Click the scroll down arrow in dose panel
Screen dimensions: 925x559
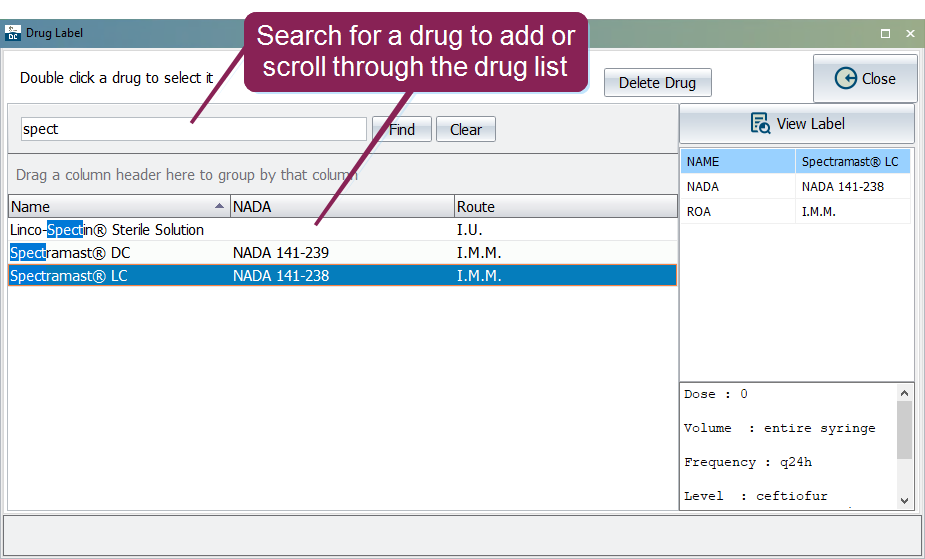904,501
